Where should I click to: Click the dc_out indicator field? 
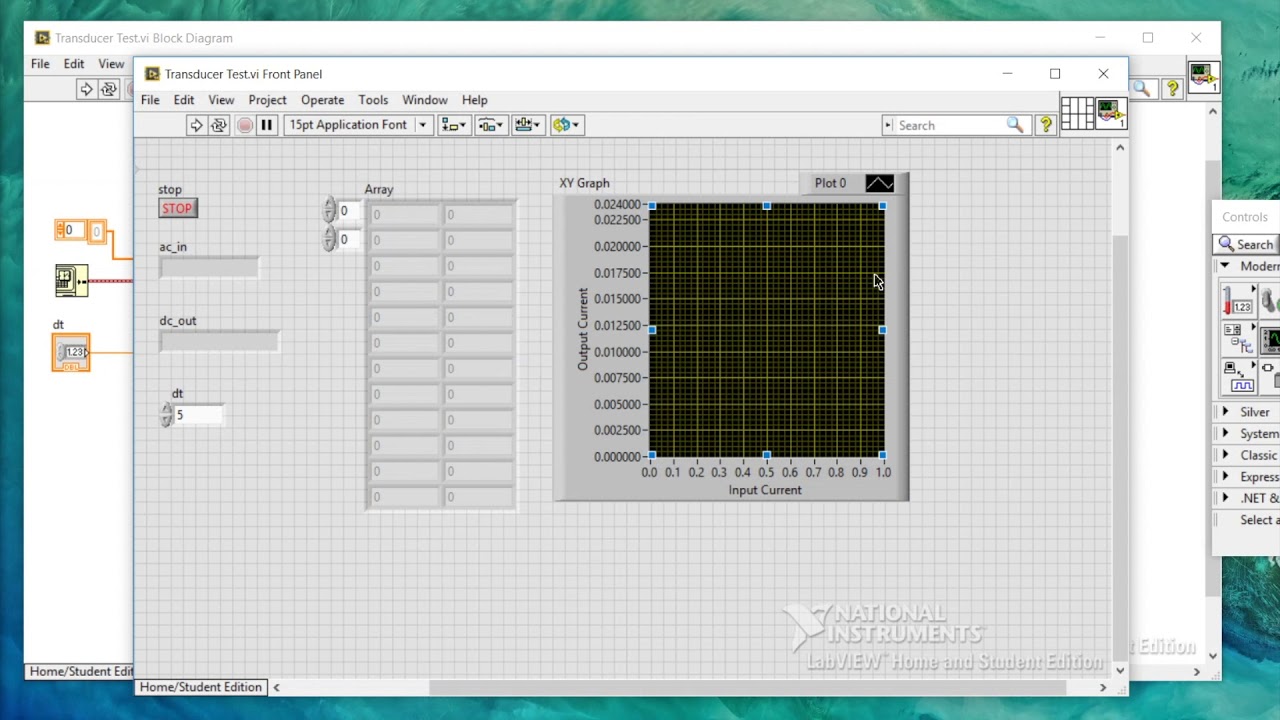[x=219, y=341]
